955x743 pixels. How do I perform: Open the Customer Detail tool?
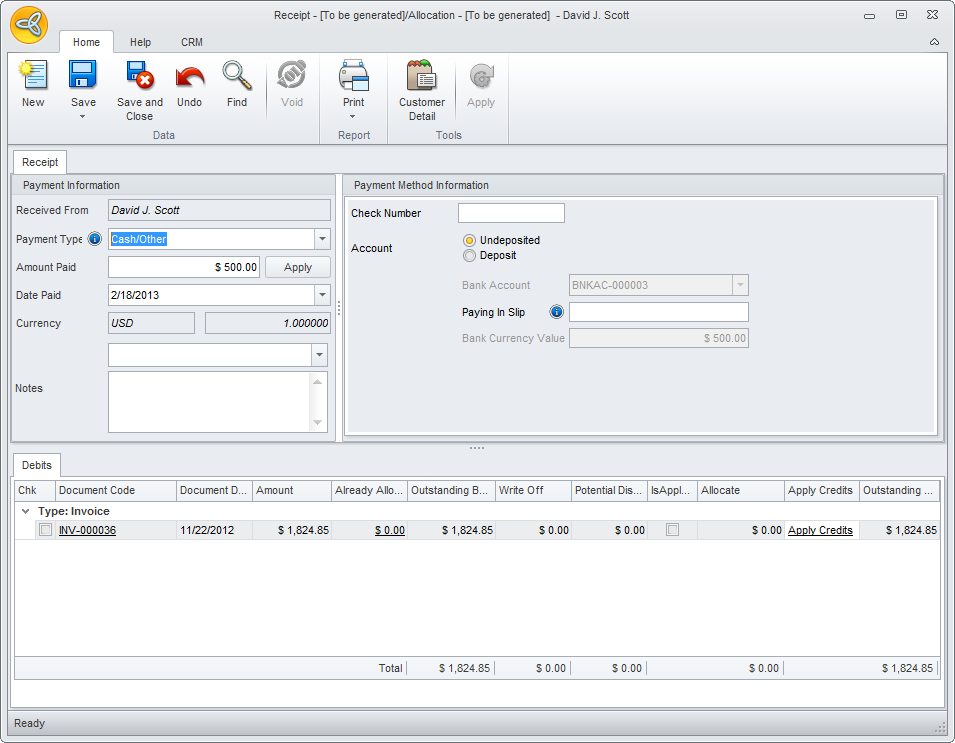pyautogui.click(x=422, y=77)
